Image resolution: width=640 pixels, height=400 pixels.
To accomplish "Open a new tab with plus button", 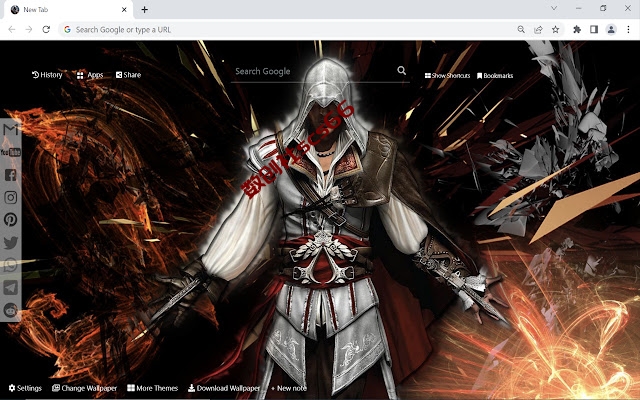I will pos(144,10).
